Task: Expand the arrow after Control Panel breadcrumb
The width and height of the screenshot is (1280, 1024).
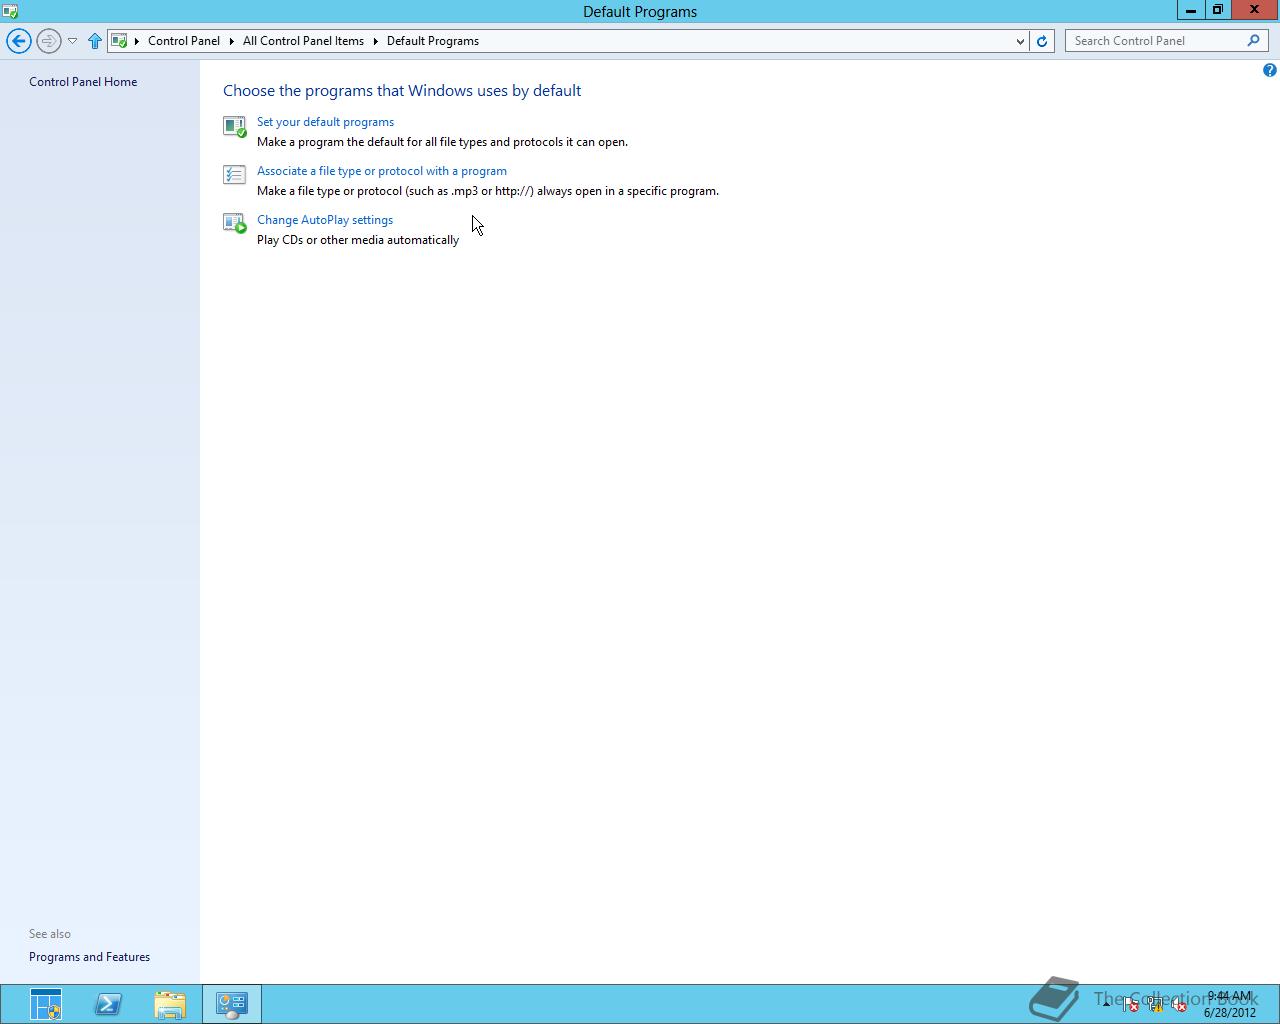Action: pyautogui.click(x=232, y=41)
